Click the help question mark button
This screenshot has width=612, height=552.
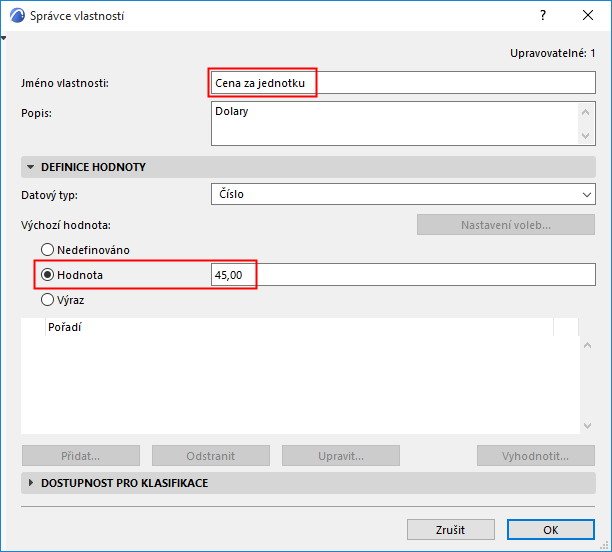click(x=542, y=16)
